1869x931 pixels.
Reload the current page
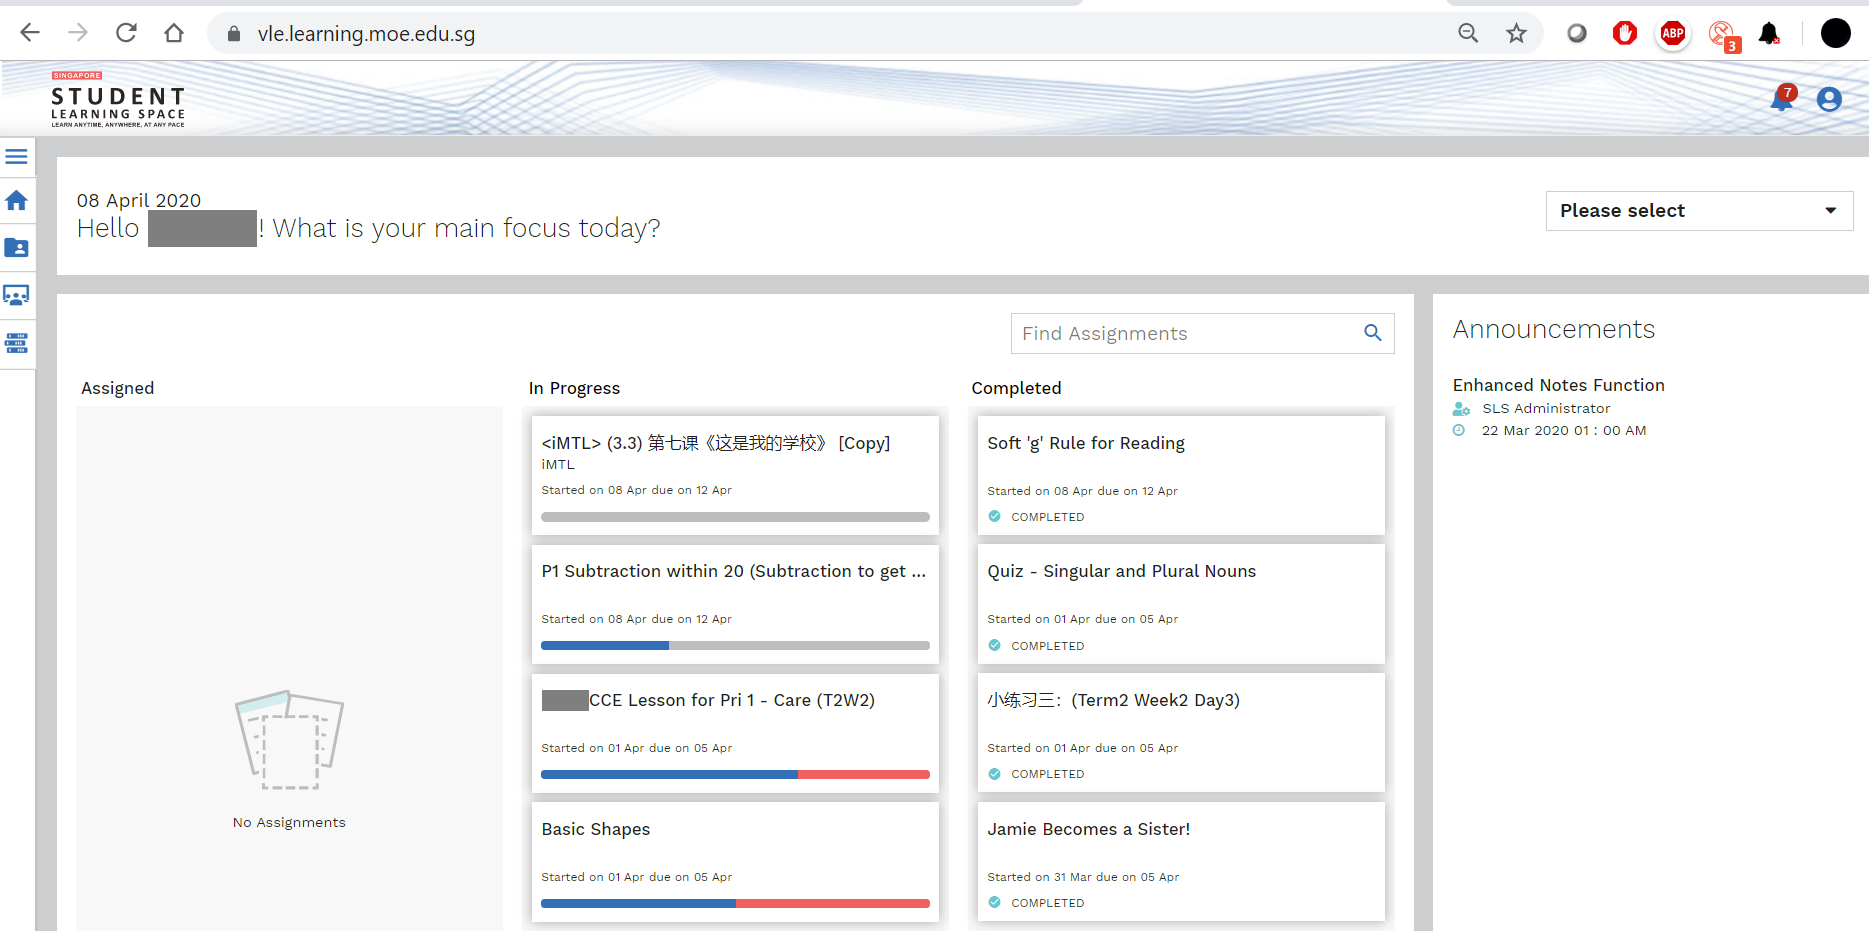point(126,33)
